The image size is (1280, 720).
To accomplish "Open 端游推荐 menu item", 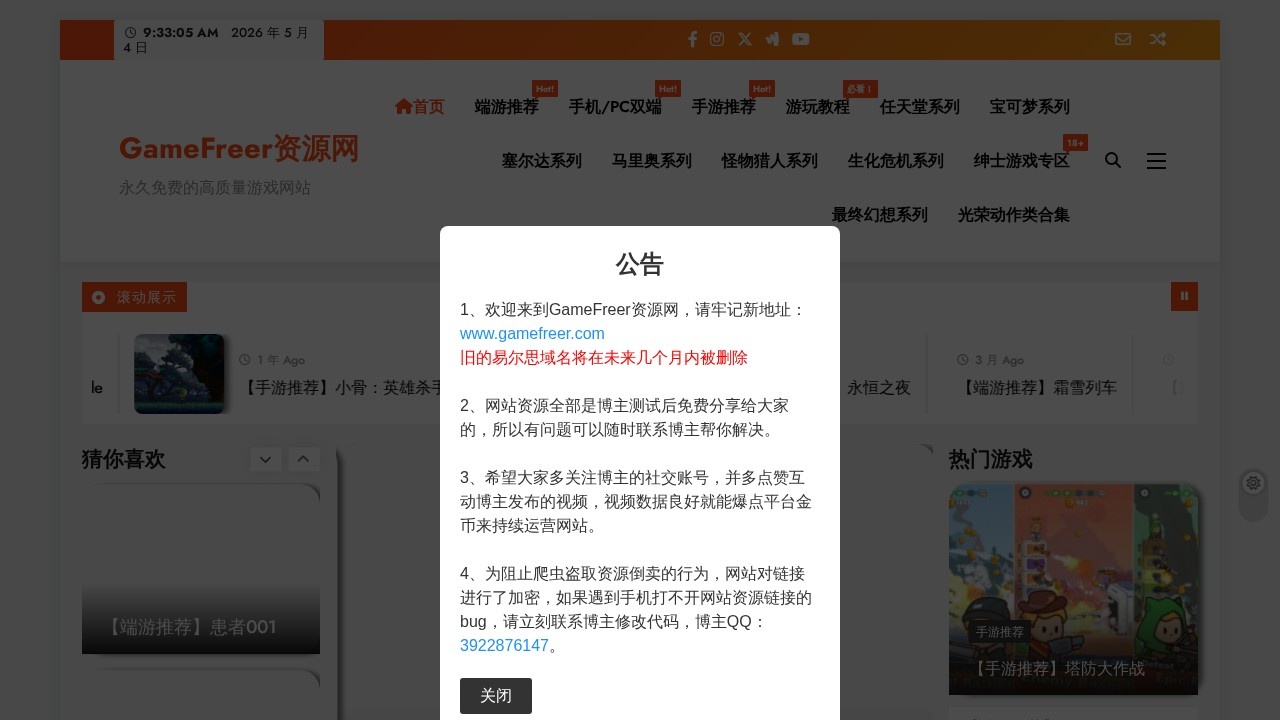I will coord(506,107).
